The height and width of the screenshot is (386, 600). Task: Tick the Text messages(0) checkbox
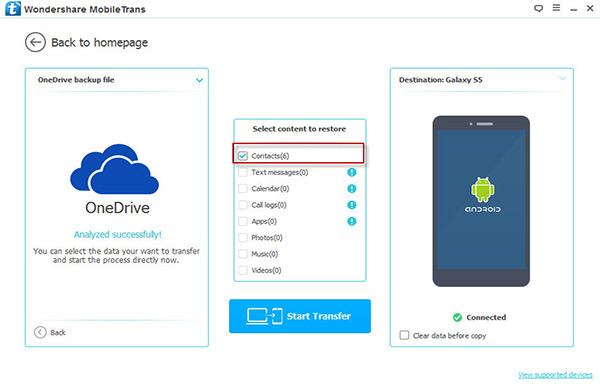coord(243,172)
